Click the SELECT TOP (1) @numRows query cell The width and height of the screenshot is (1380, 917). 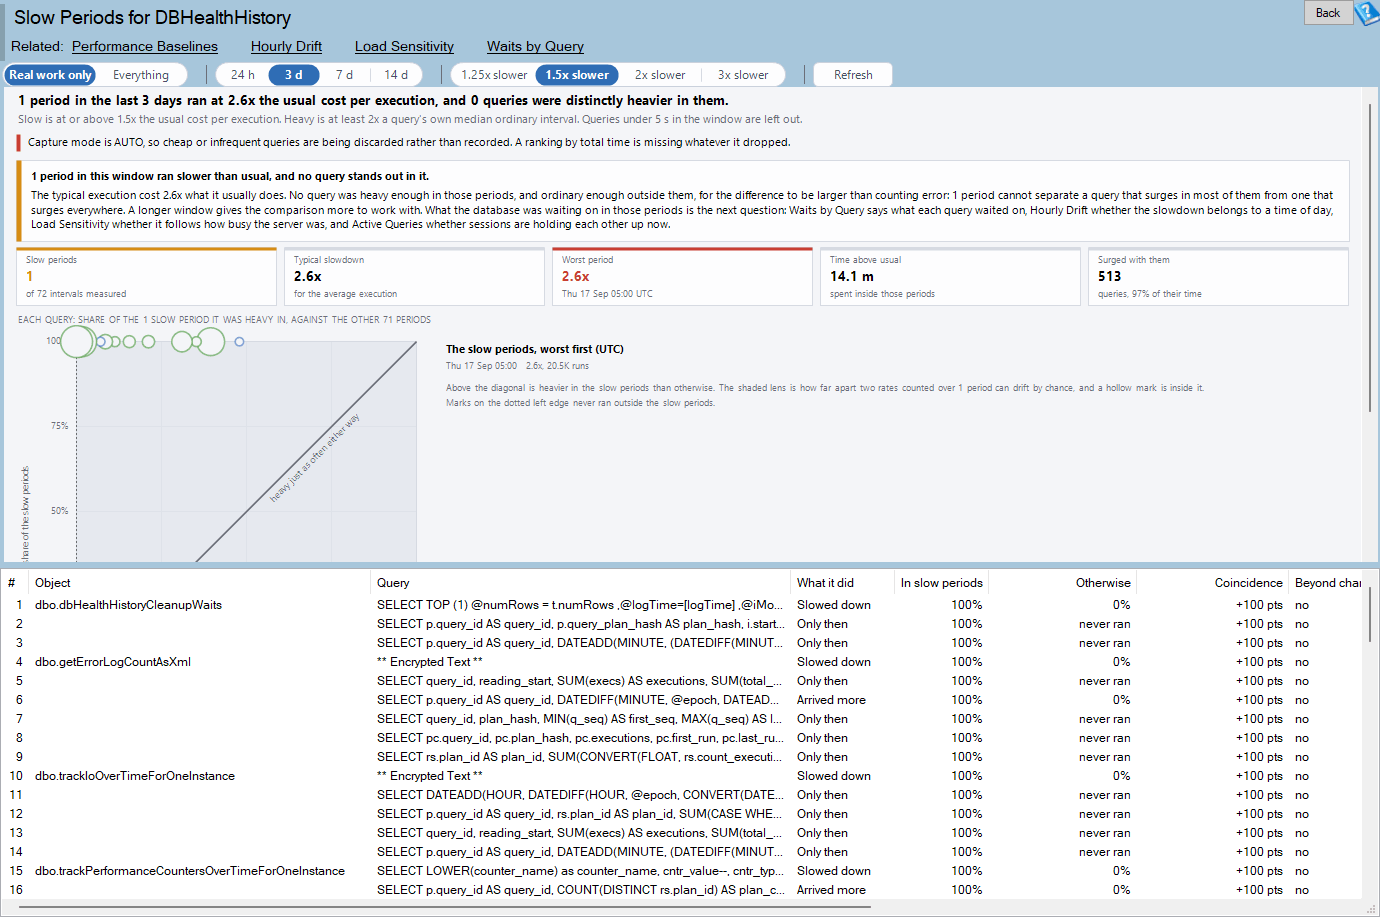pyautogui.click(x=580, y=605)
